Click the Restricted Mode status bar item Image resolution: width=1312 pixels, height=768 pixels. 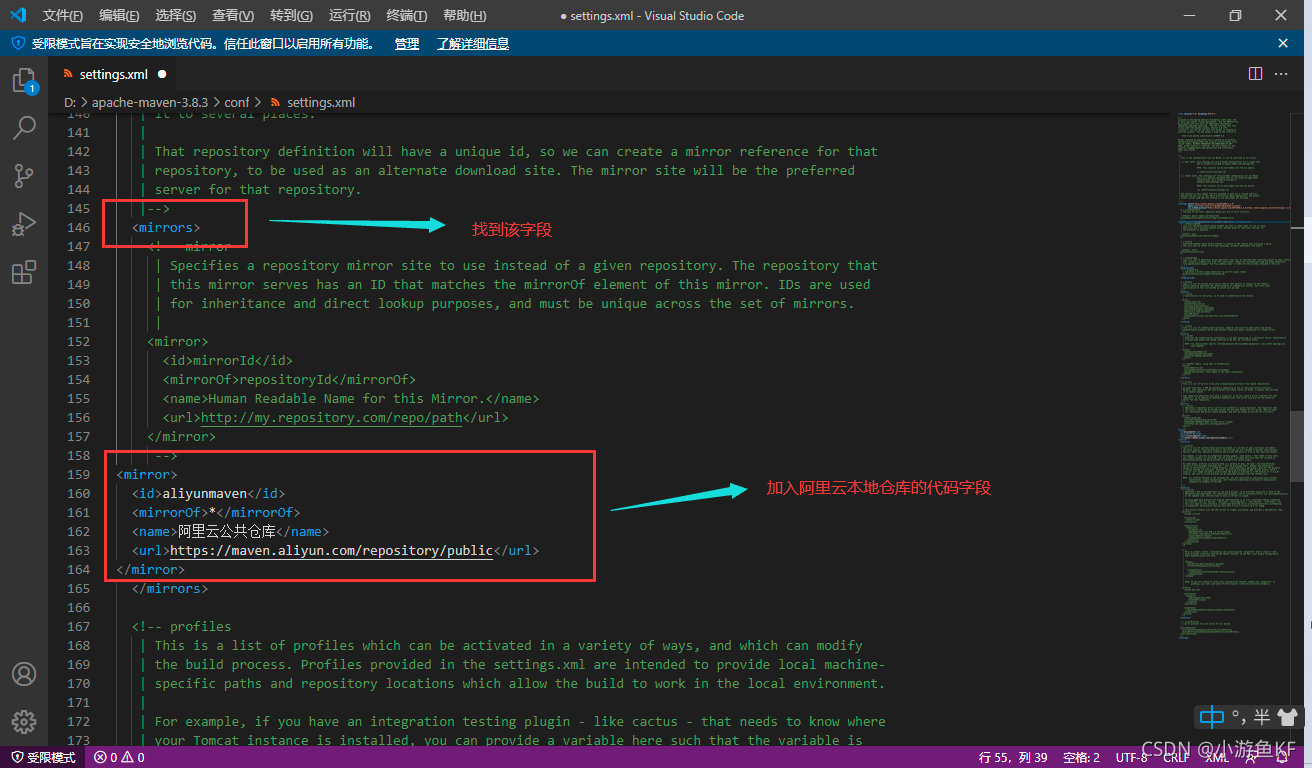point(44,757)
